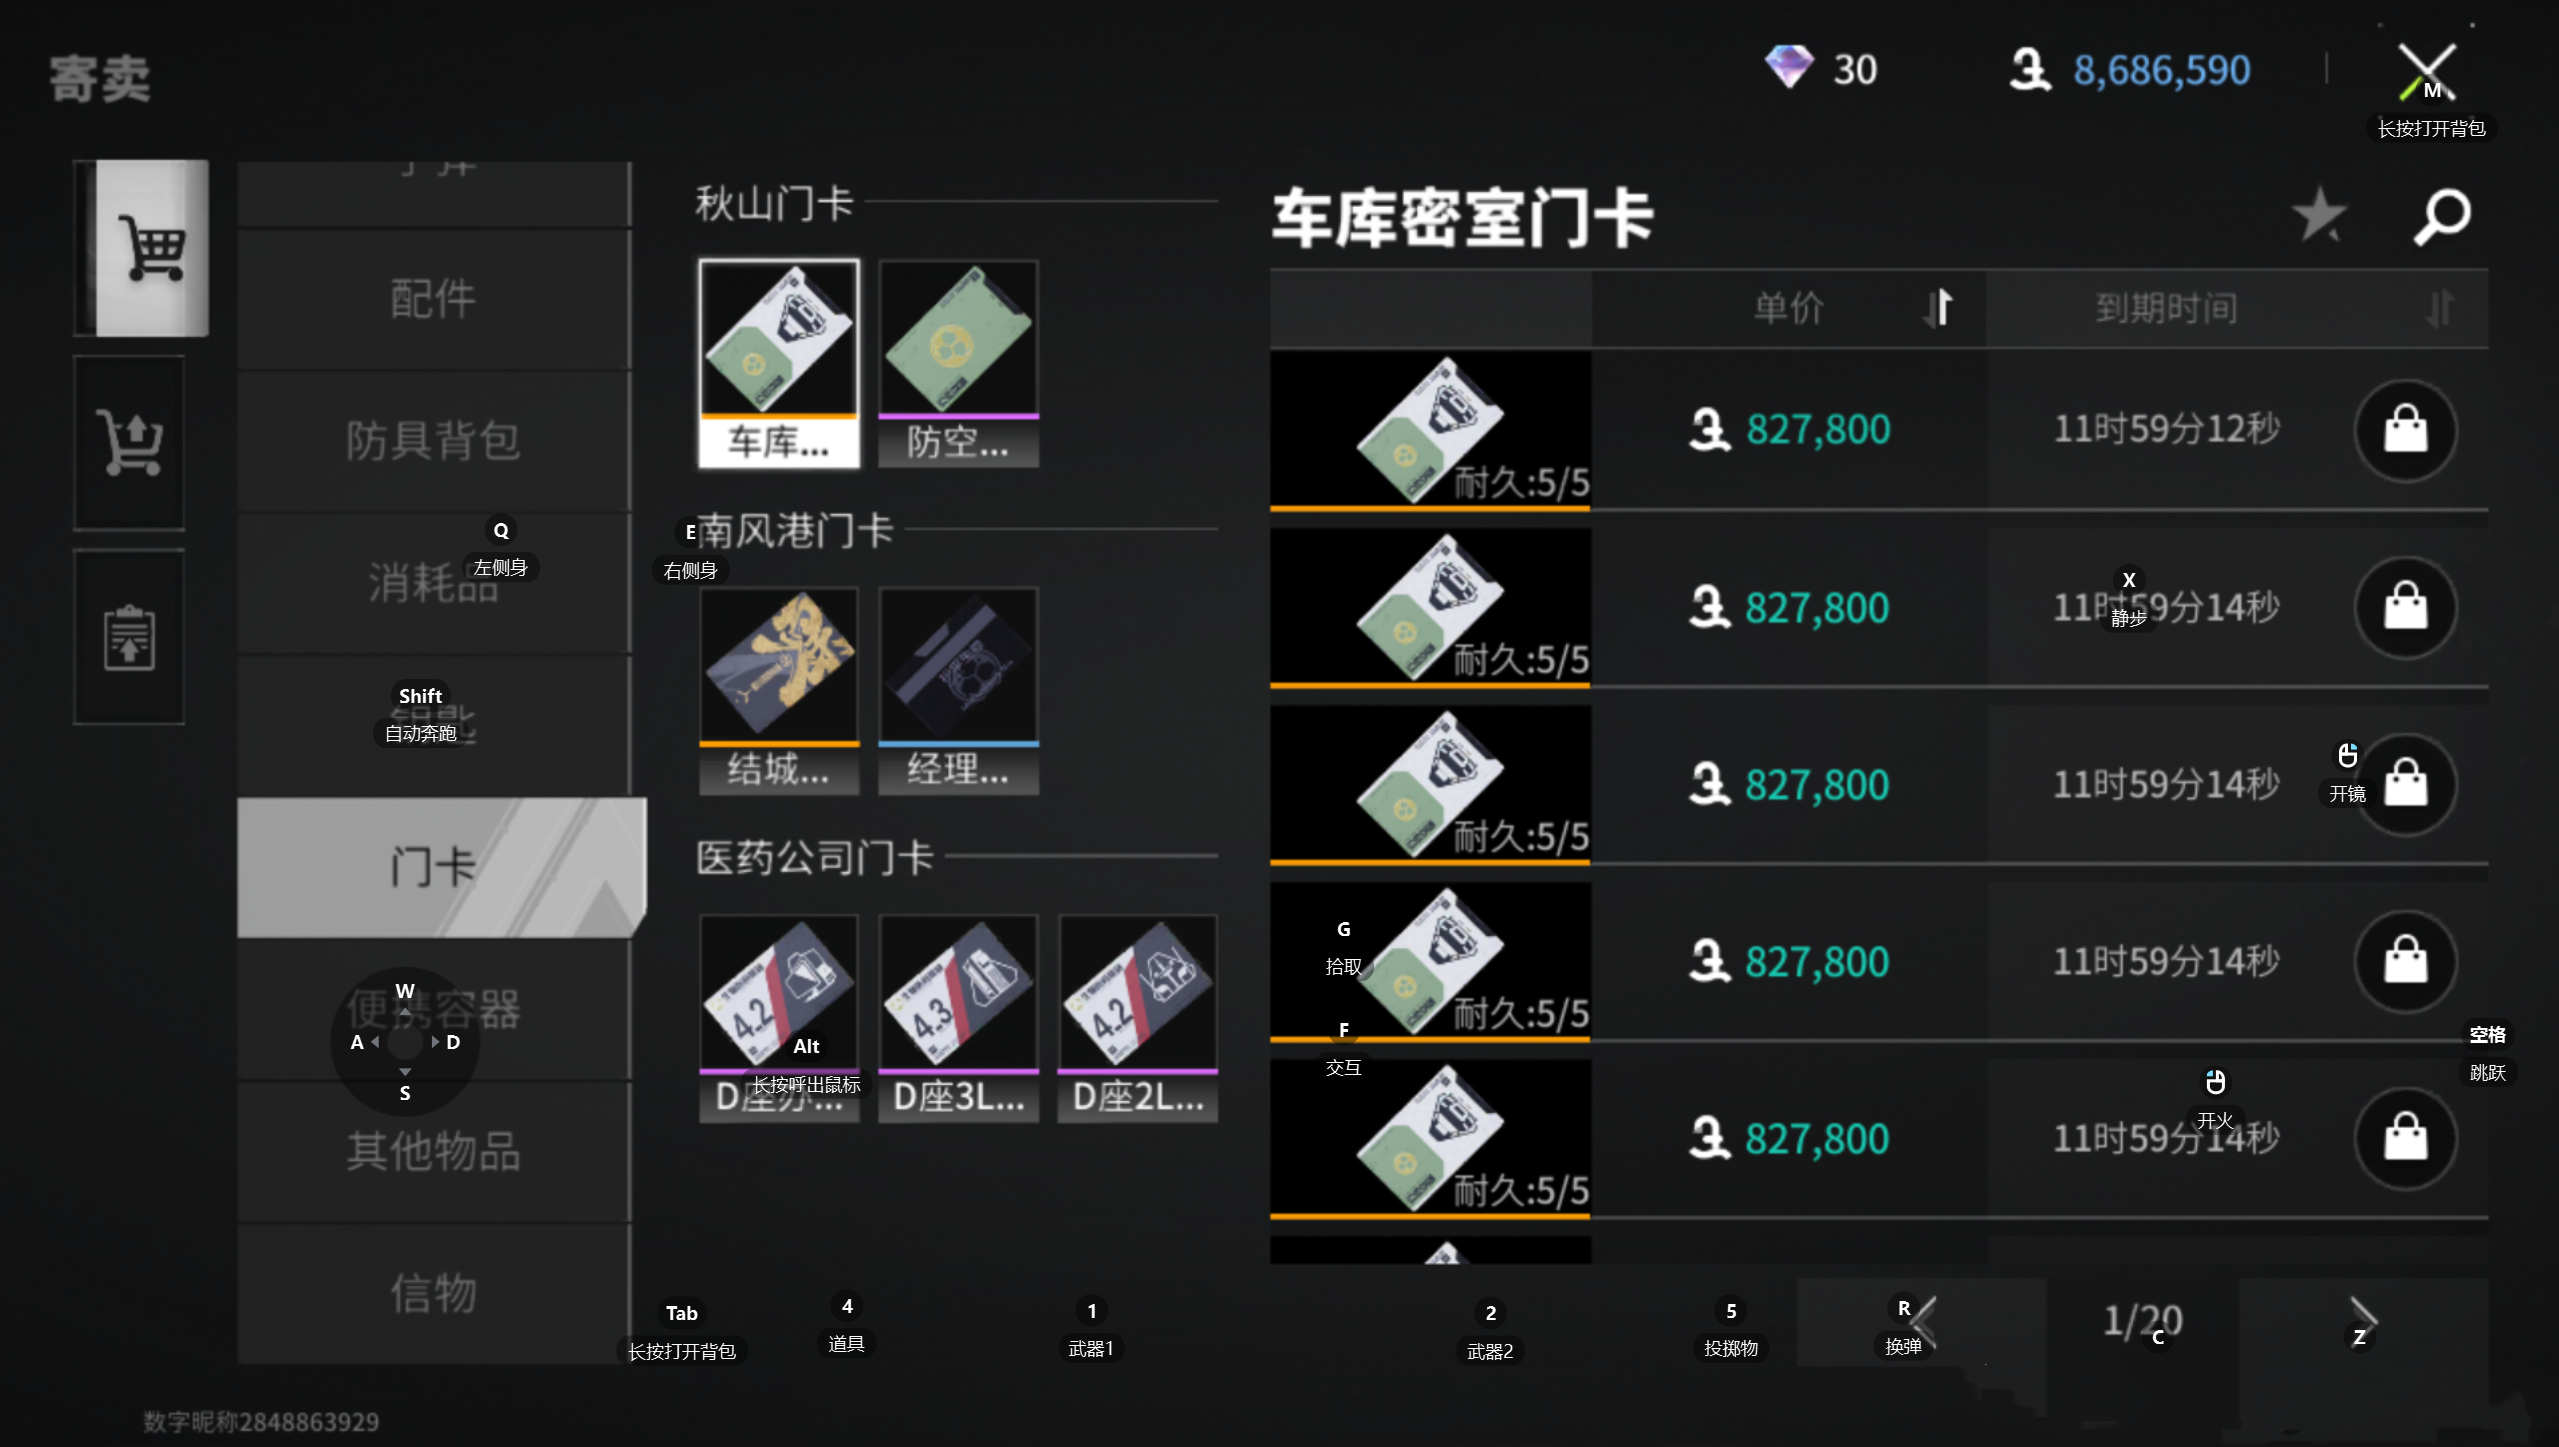This screenshot has width=2559, height=1447.
Task: Click the purple diamond currency icon
Action: (1788, 68)
